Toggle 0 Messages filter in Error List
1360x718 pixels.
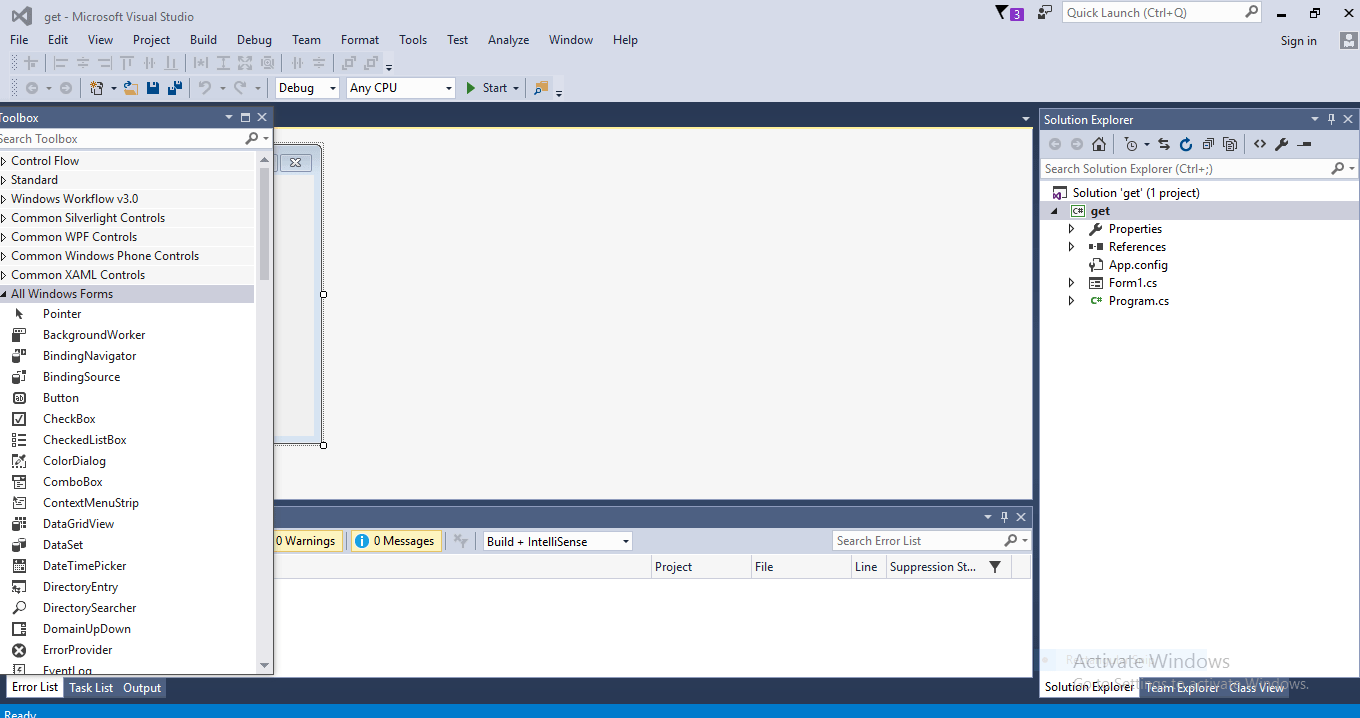[396, 541]
